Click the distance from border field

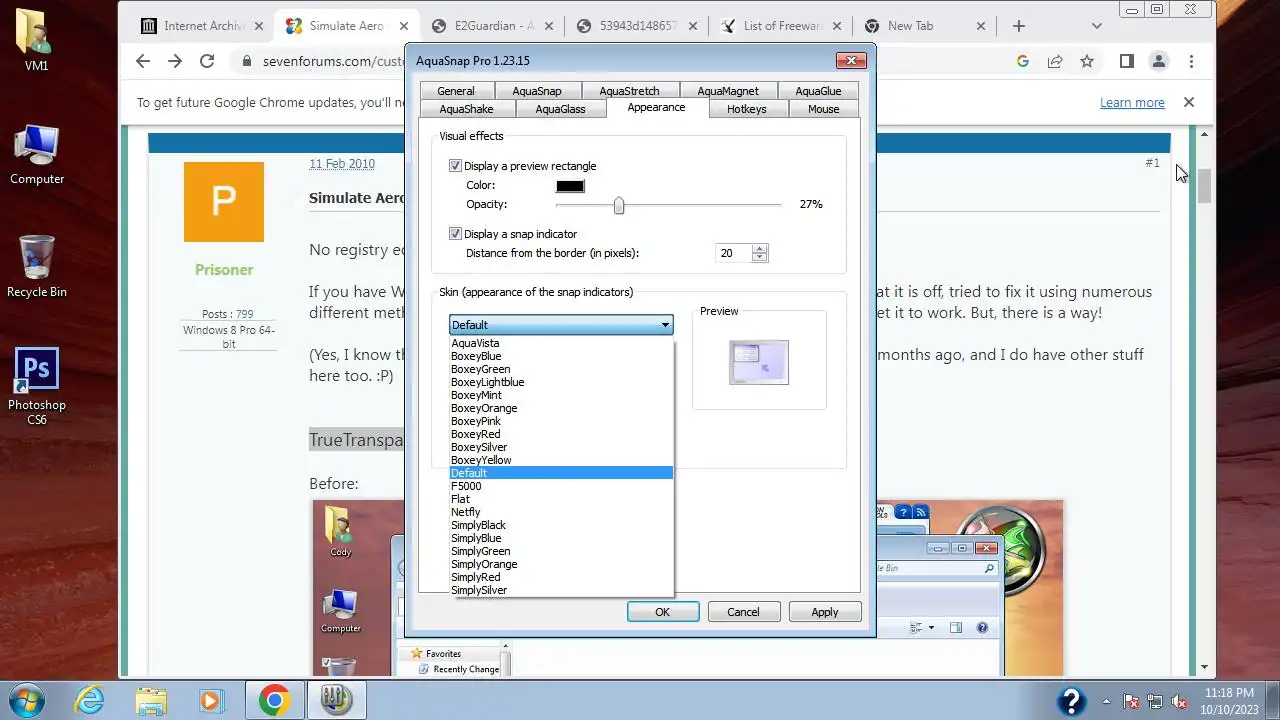pos(734,253)
